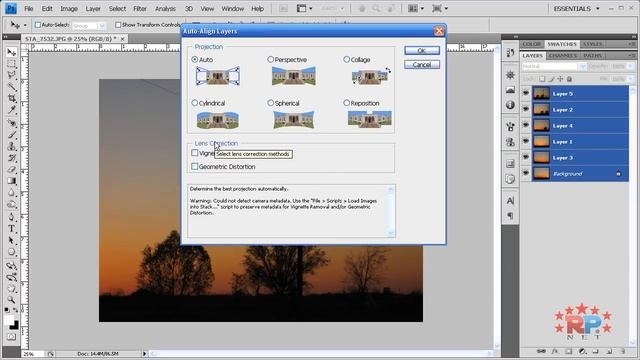Enable Geometric Distortion checkbox
Screen dimensions: 640x360
[x=195, y=167]
